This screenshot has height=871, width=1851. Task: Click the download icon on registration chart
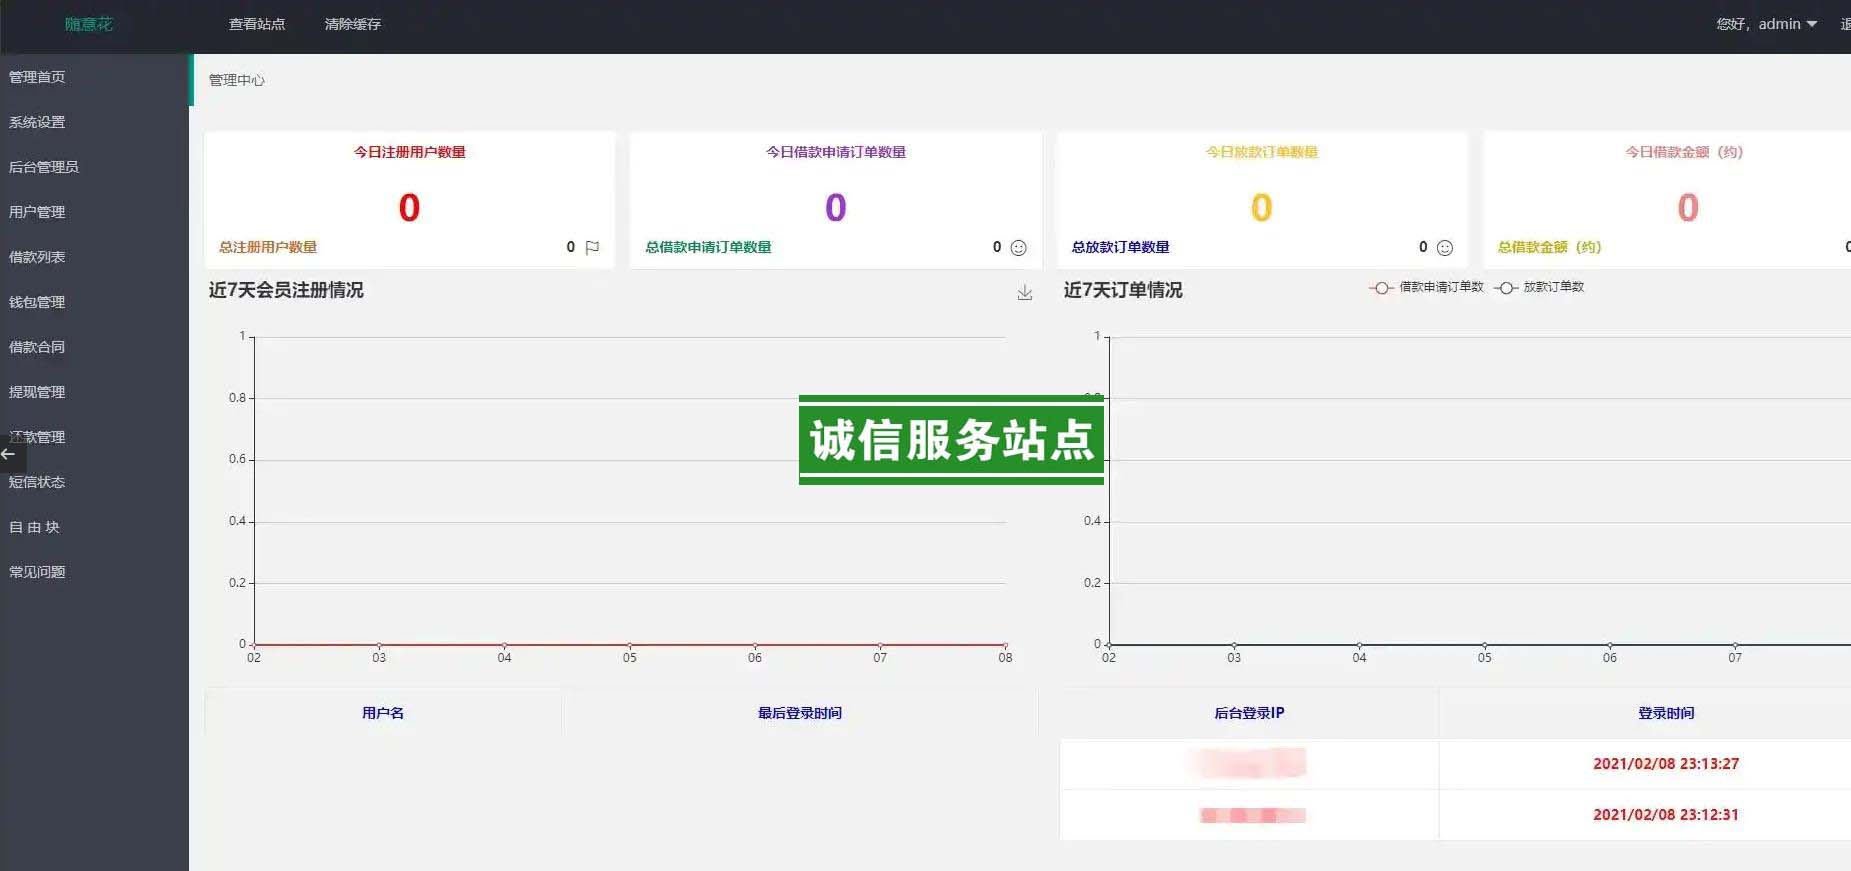point(1024,293)
